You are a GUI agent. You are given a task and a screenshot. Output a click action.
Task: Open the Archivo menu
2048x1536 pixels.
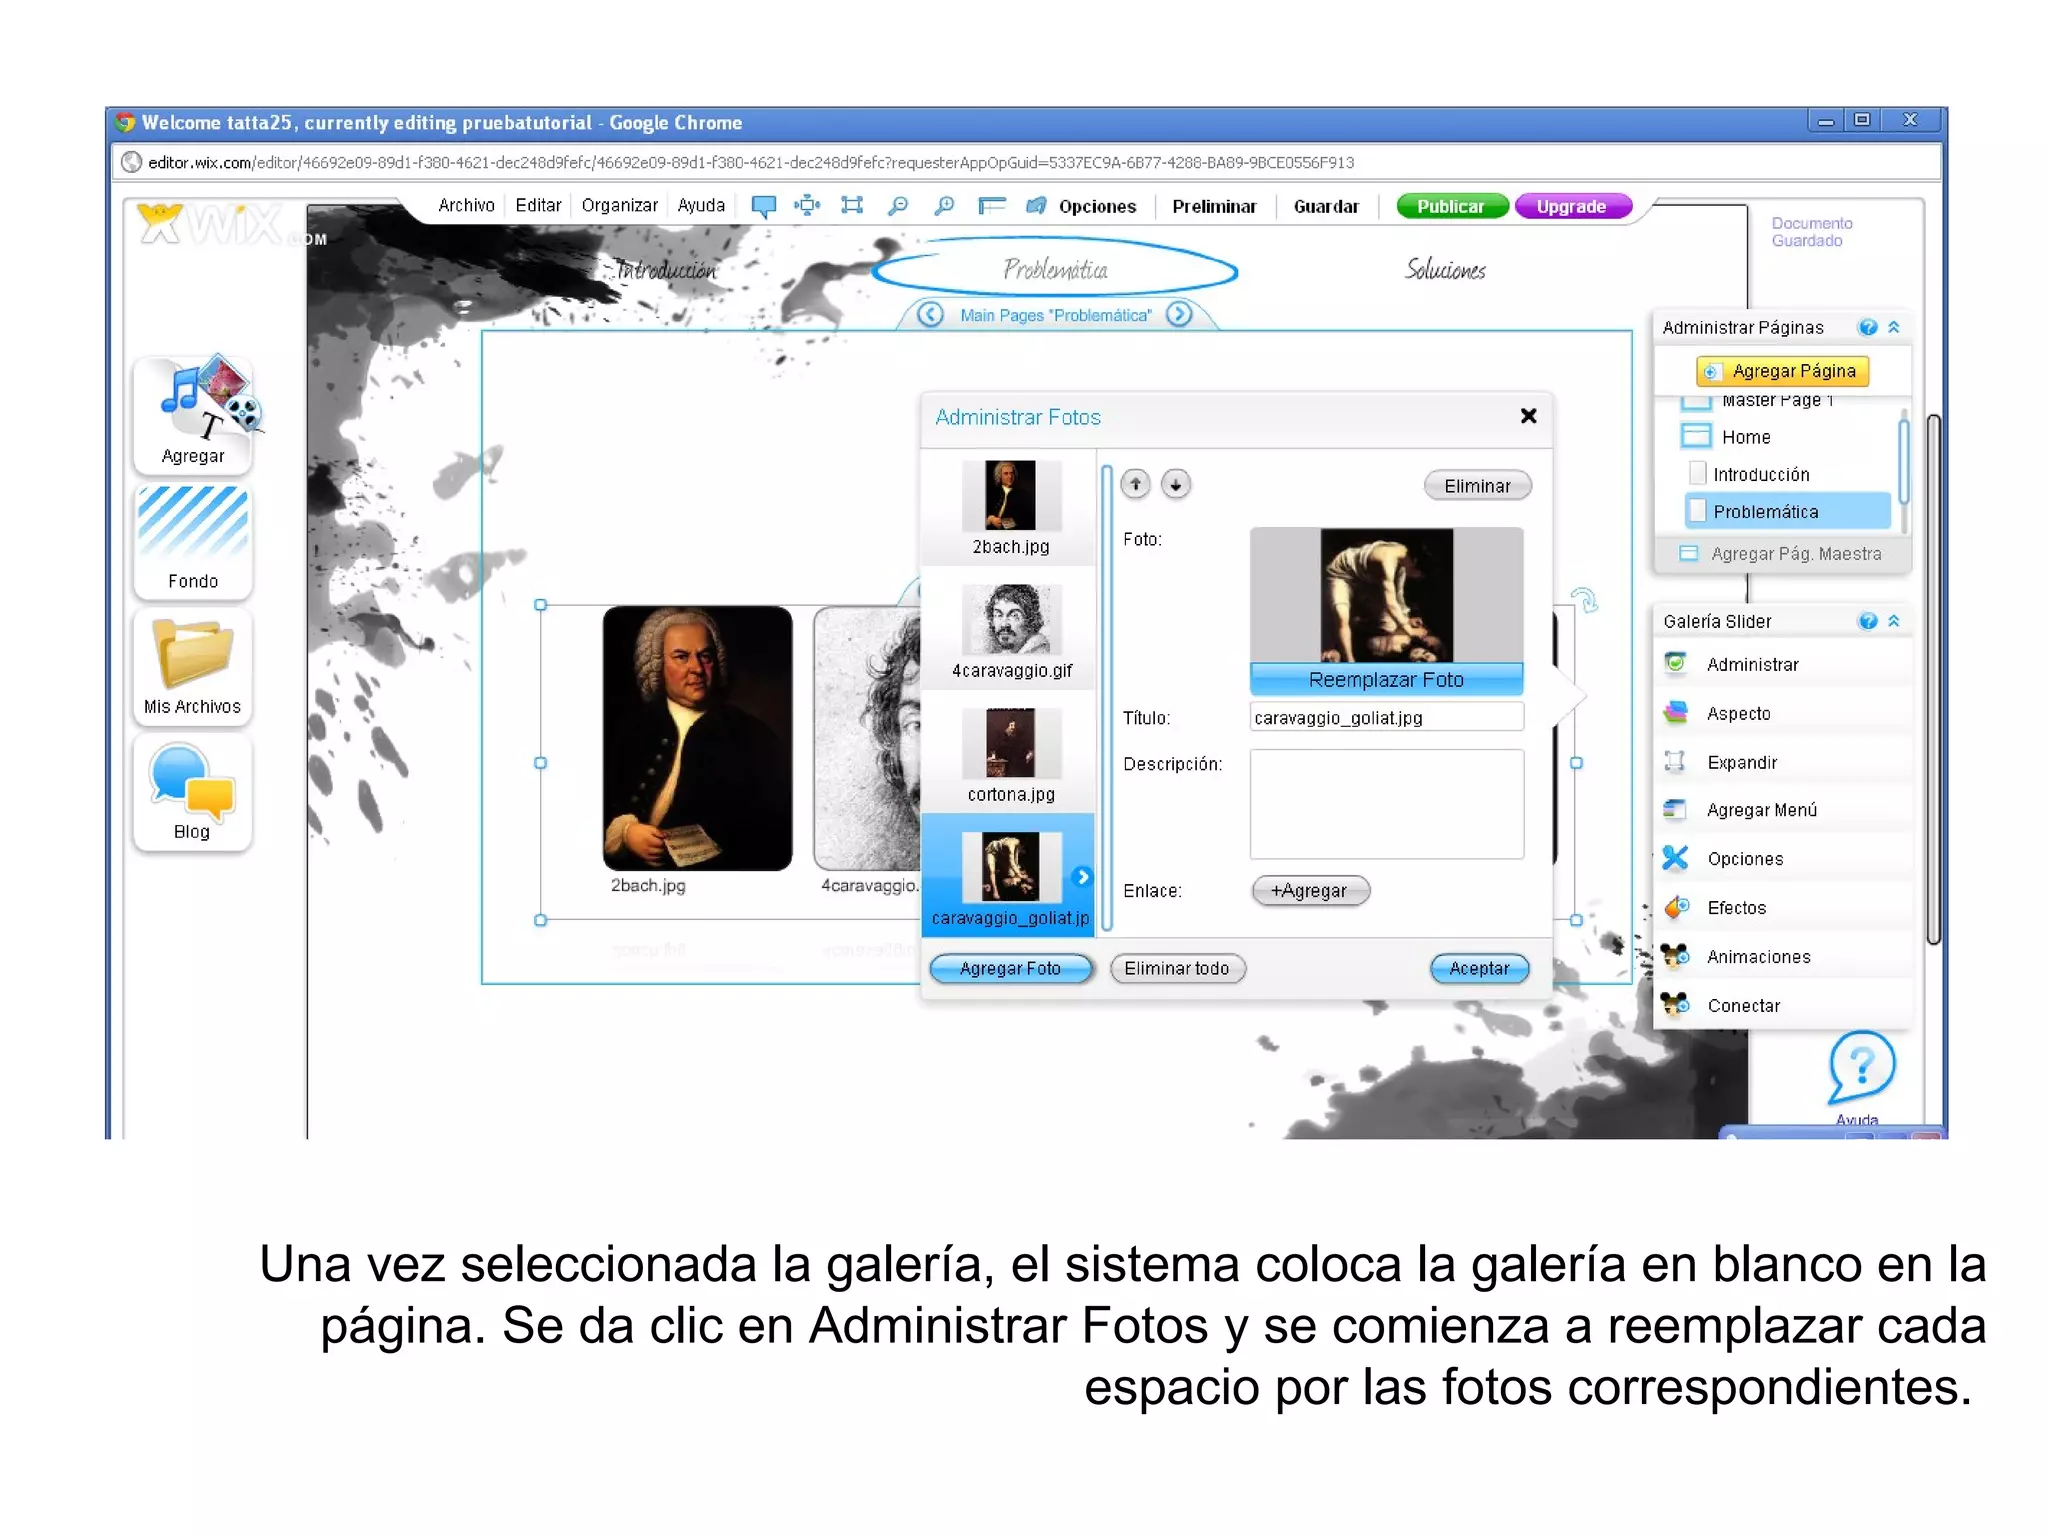click(466, 205)
